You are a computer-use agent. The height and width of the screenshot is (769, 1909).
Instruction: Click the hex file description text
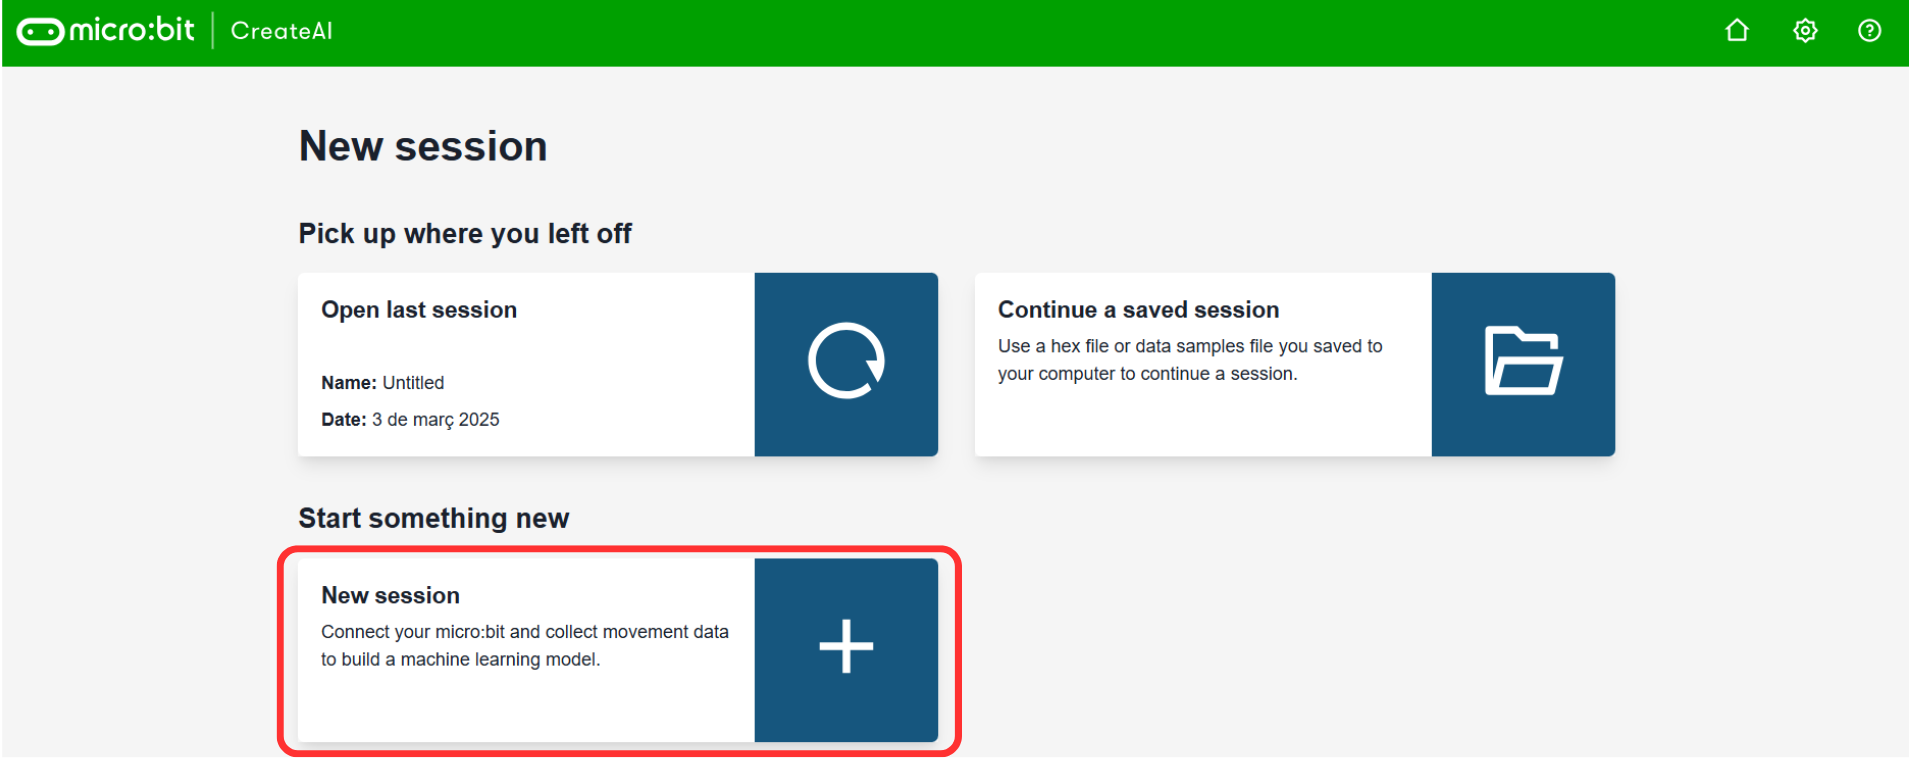tap(1189, 360)
